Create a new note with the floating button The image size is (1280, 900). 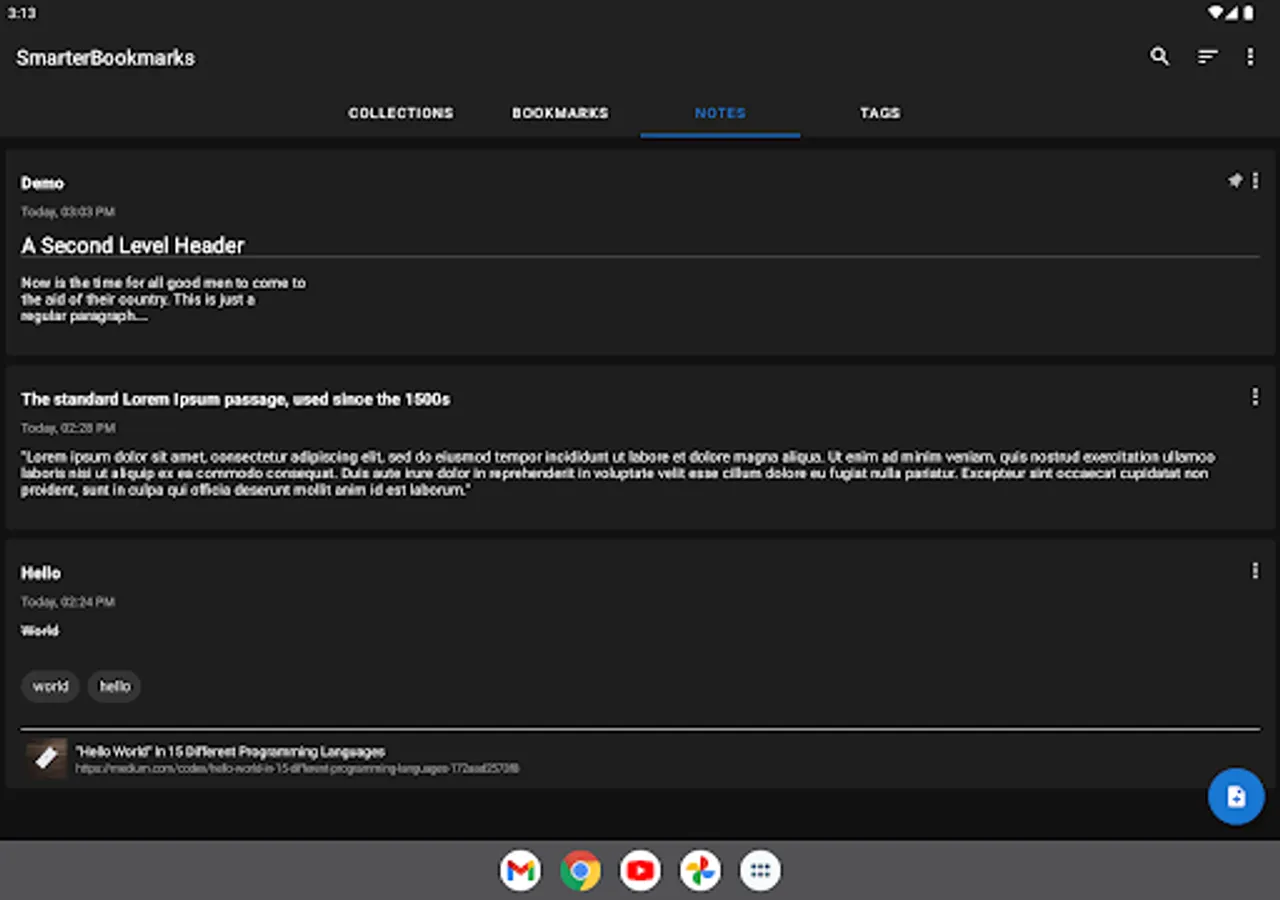click(1236, 796)
